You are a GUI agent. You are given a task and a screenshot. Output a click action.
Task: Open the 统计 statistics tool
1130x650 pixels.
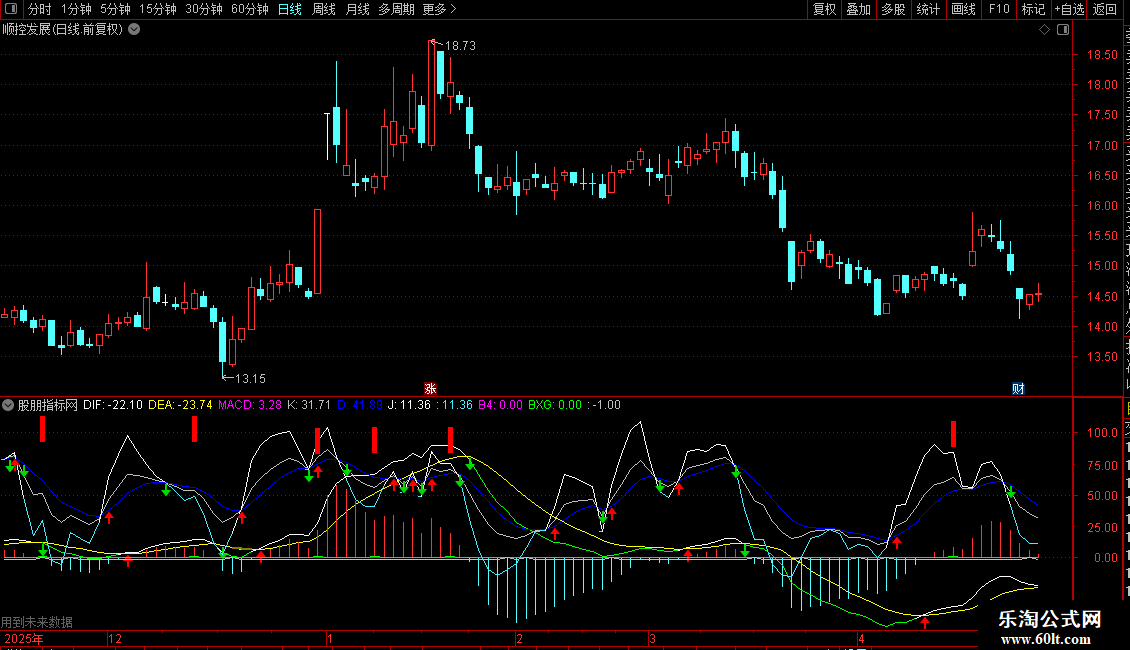tap(928, 9)
